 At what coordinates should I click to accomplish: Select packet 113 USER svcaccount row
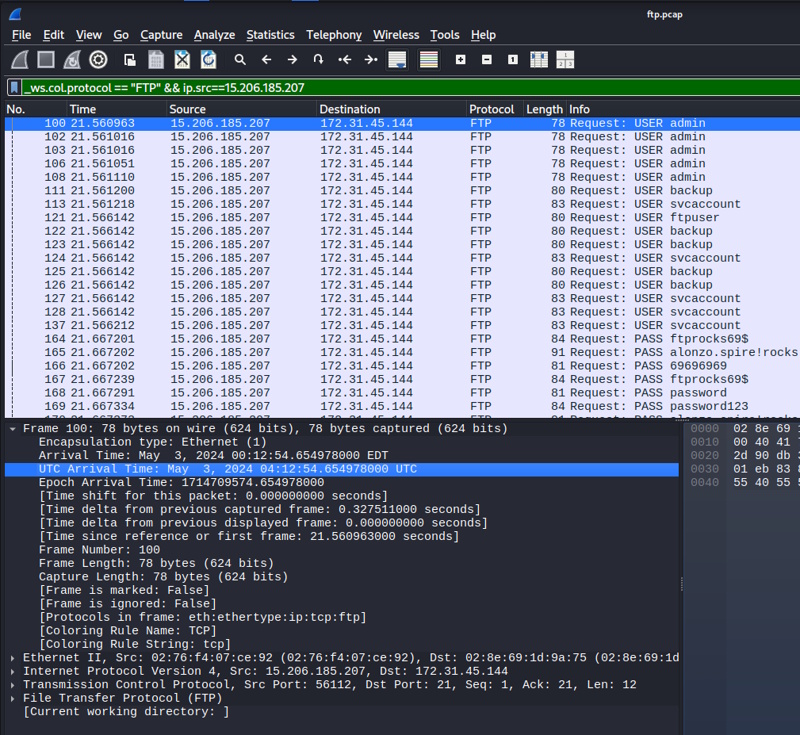pos(402,204)
